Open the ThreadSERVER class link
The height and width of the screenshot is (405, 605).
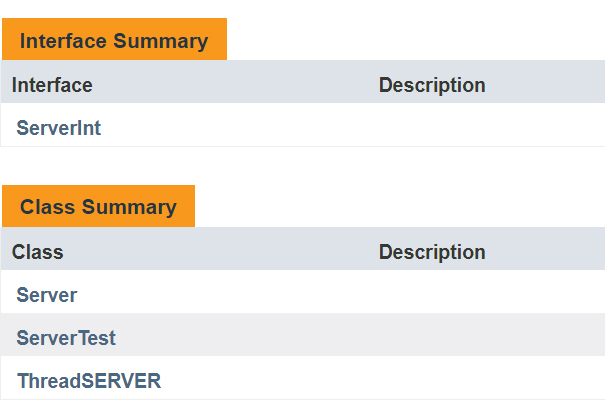89,381
